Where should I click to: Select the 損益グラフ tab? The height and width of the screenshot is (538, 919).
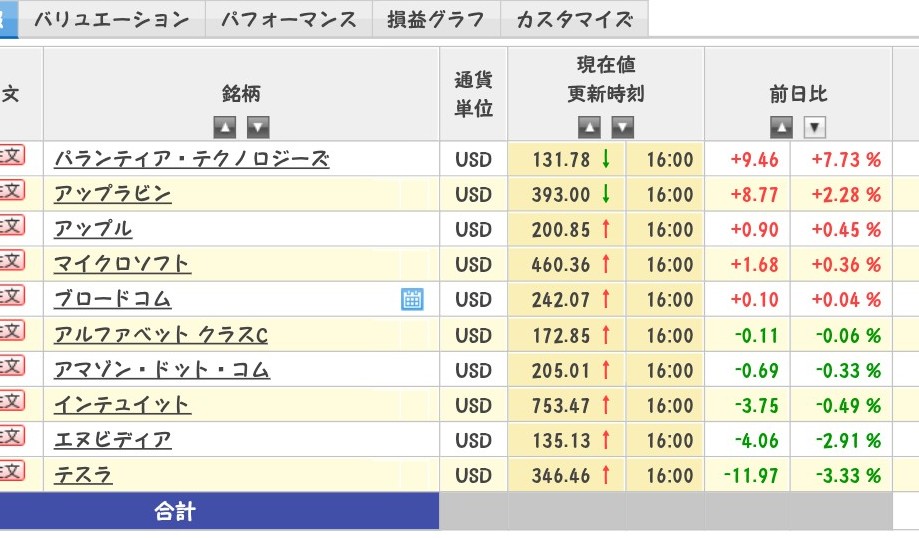(436, 19)
